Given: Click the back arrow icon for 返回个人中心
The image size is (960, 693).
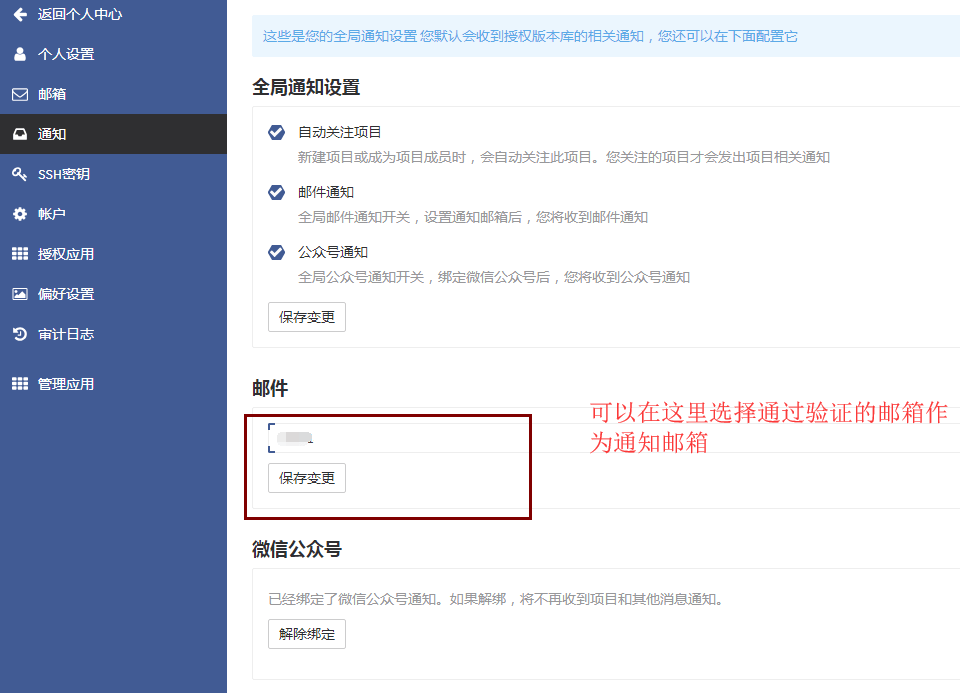Looking at the screenshot, I should click(x=20, y=15).
